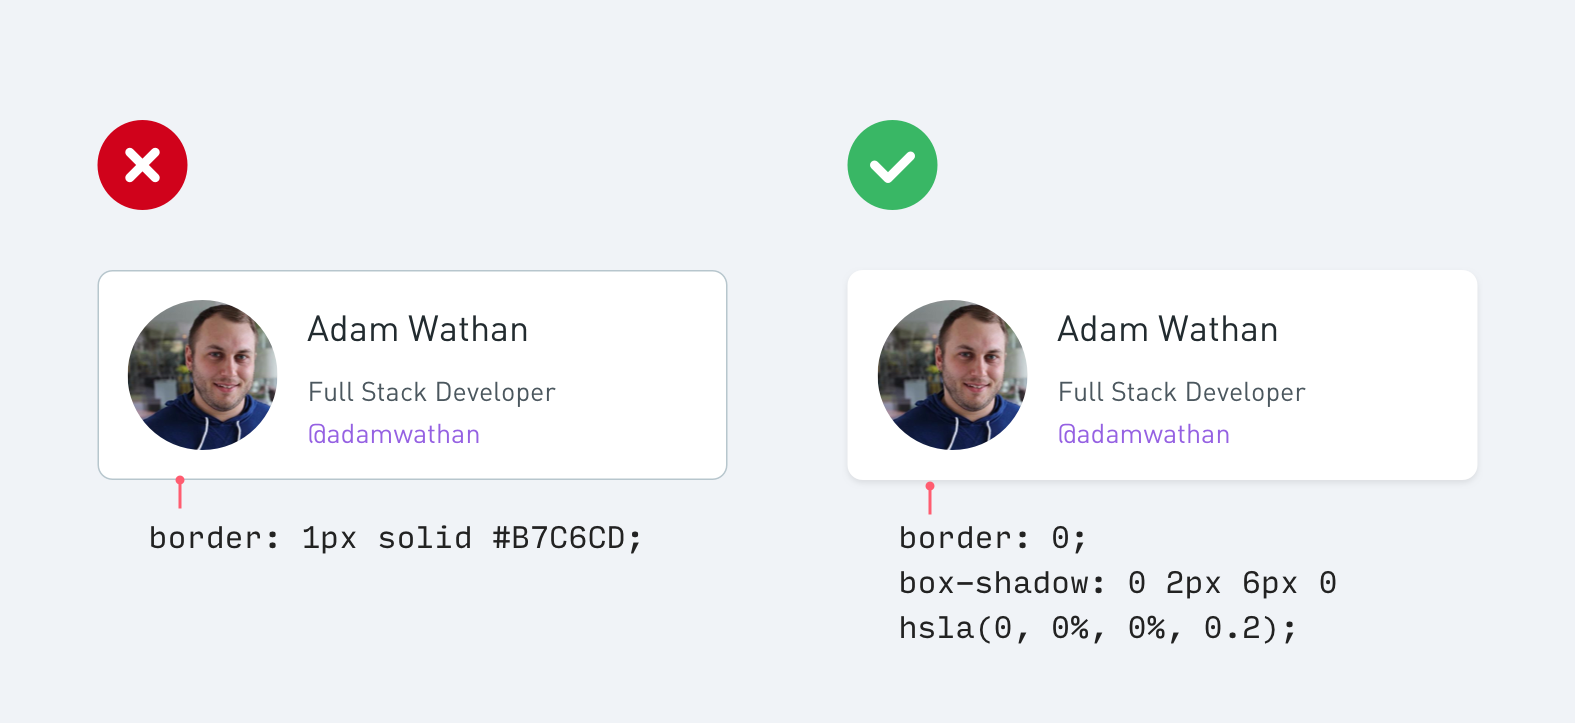Click Adam Wathan name in bordered card
The height and width of the screenshot is (723, 1575).
418,329
